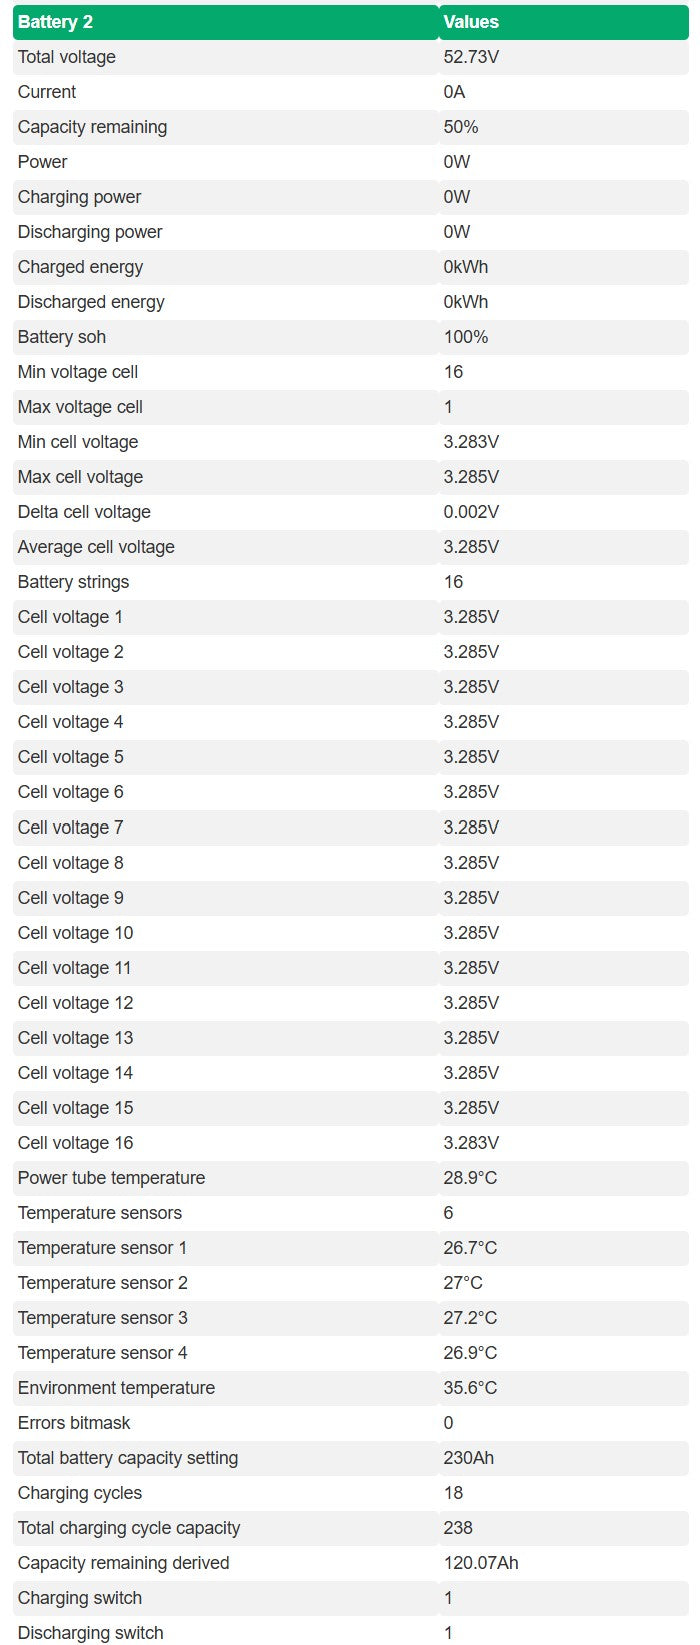Image resolution: width=700 pixels, height=1645 pixels.
Task: Click the Battery soh value 100%
Action: pyautogui.click(x=466, y=337)
